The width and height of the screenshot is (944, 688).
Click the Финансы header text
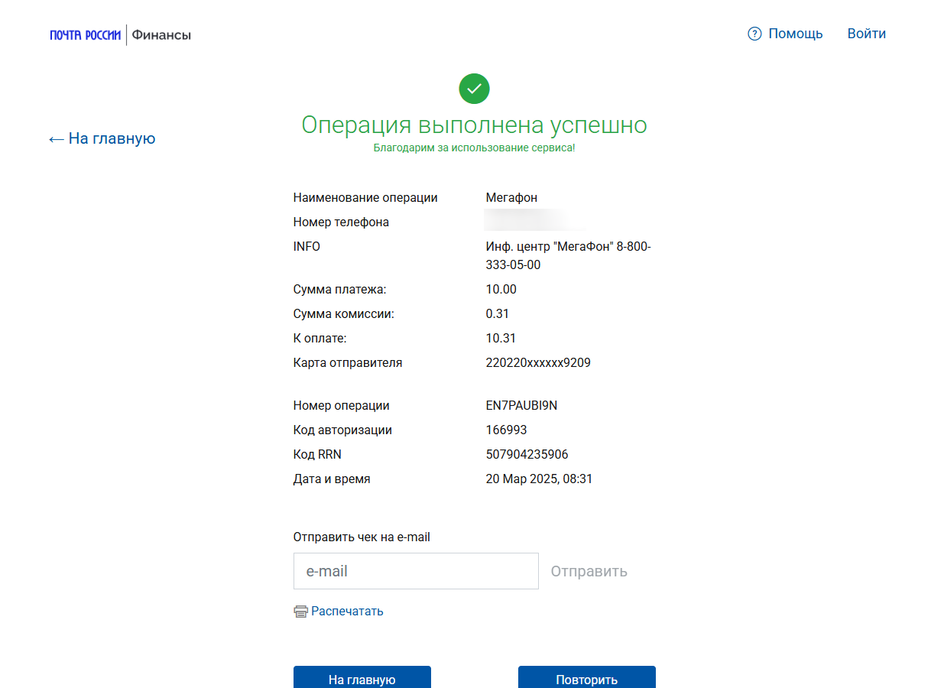coord(161,35)
